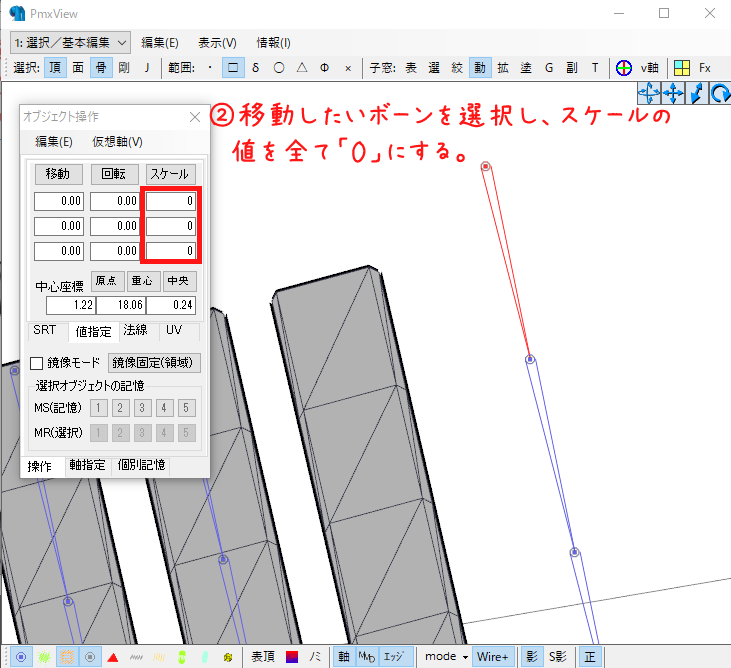Click the camera rotate-move icon top right

pyautogui.click(x=648, y=93)
